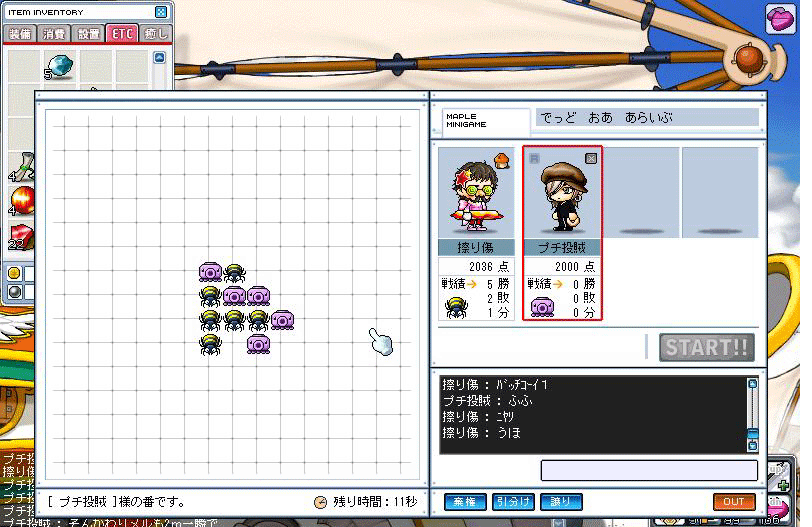Click the 棄権 forfeit button
This screenshot has height=527, width=812.
(465, 502)
